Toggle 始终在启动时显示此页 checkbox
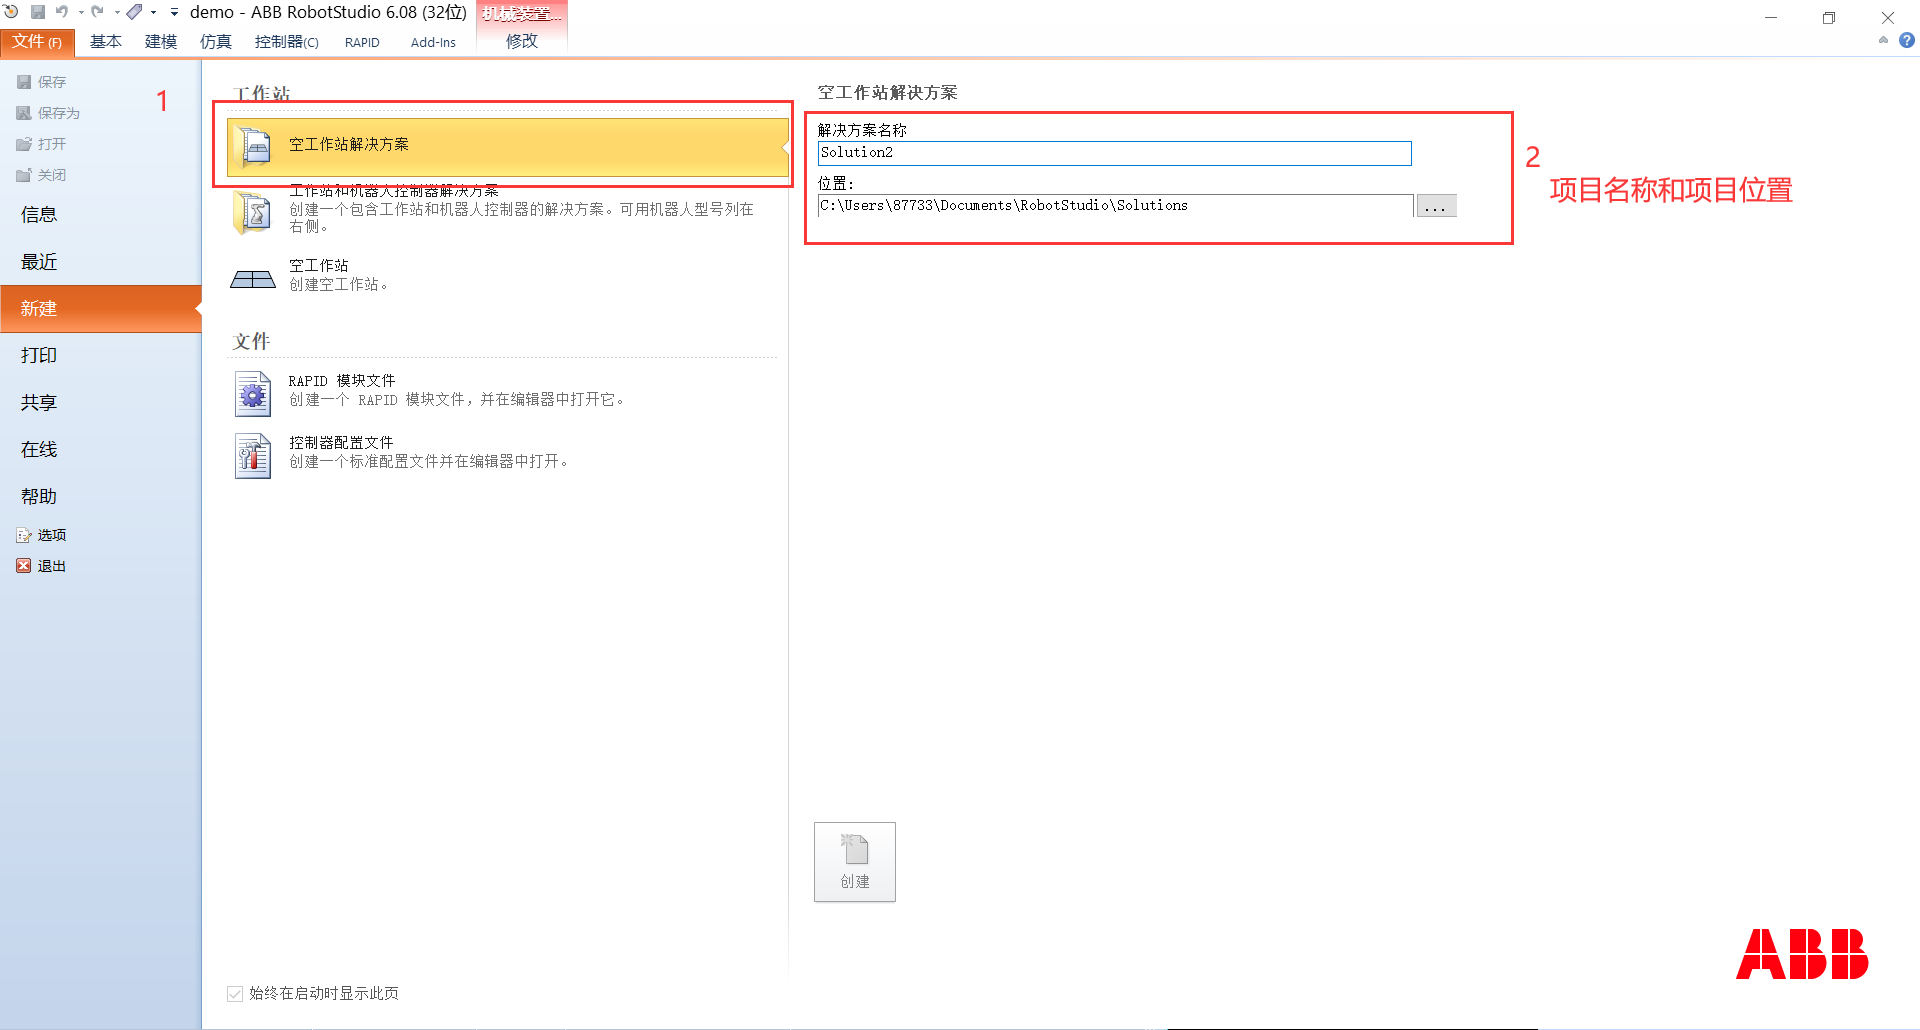Image resolution: width=1920 pixels, height=1030 pixels. 235,994
